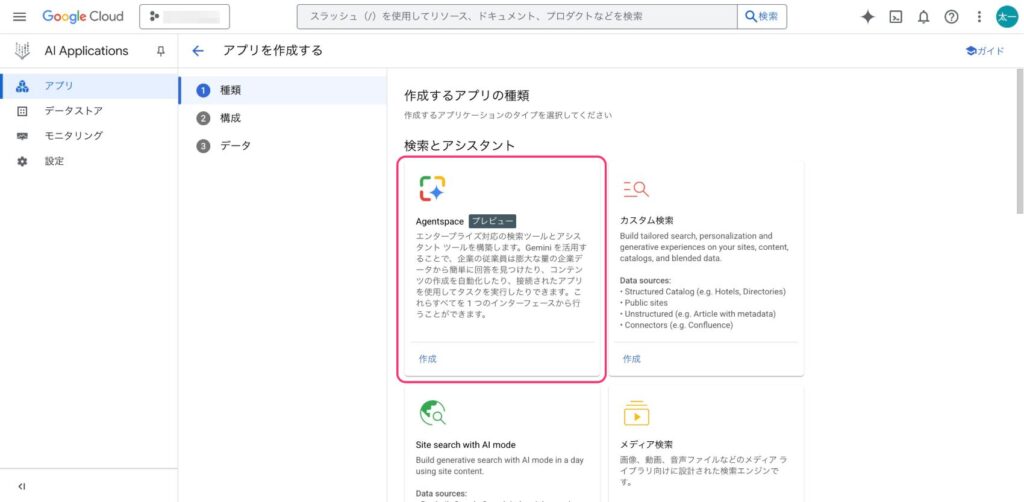
Task: Select step 2 構成
Action: [x=283, y=118]
